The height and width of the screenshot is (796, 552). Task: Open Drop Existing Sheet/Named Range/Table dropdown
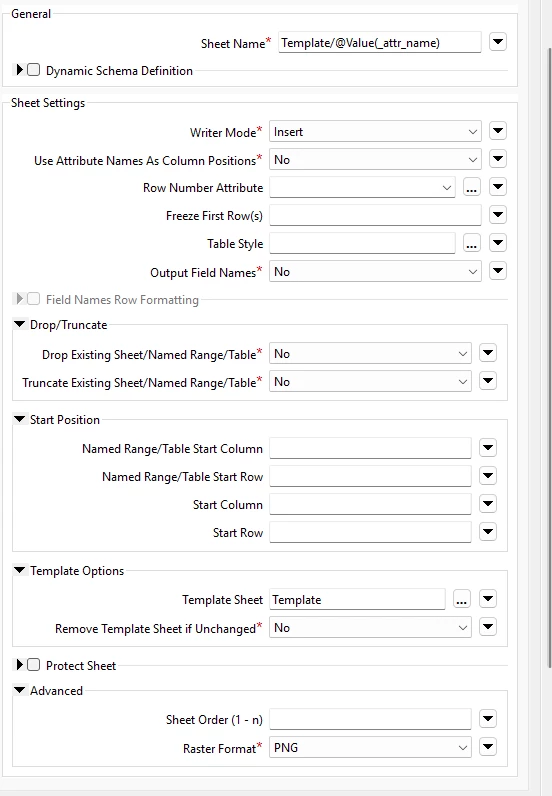(x=370, y=354)
